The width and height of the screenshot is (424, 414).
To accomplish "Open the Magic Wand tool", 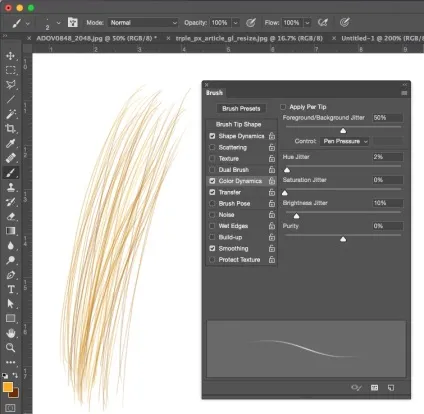I will click(10, 114).
